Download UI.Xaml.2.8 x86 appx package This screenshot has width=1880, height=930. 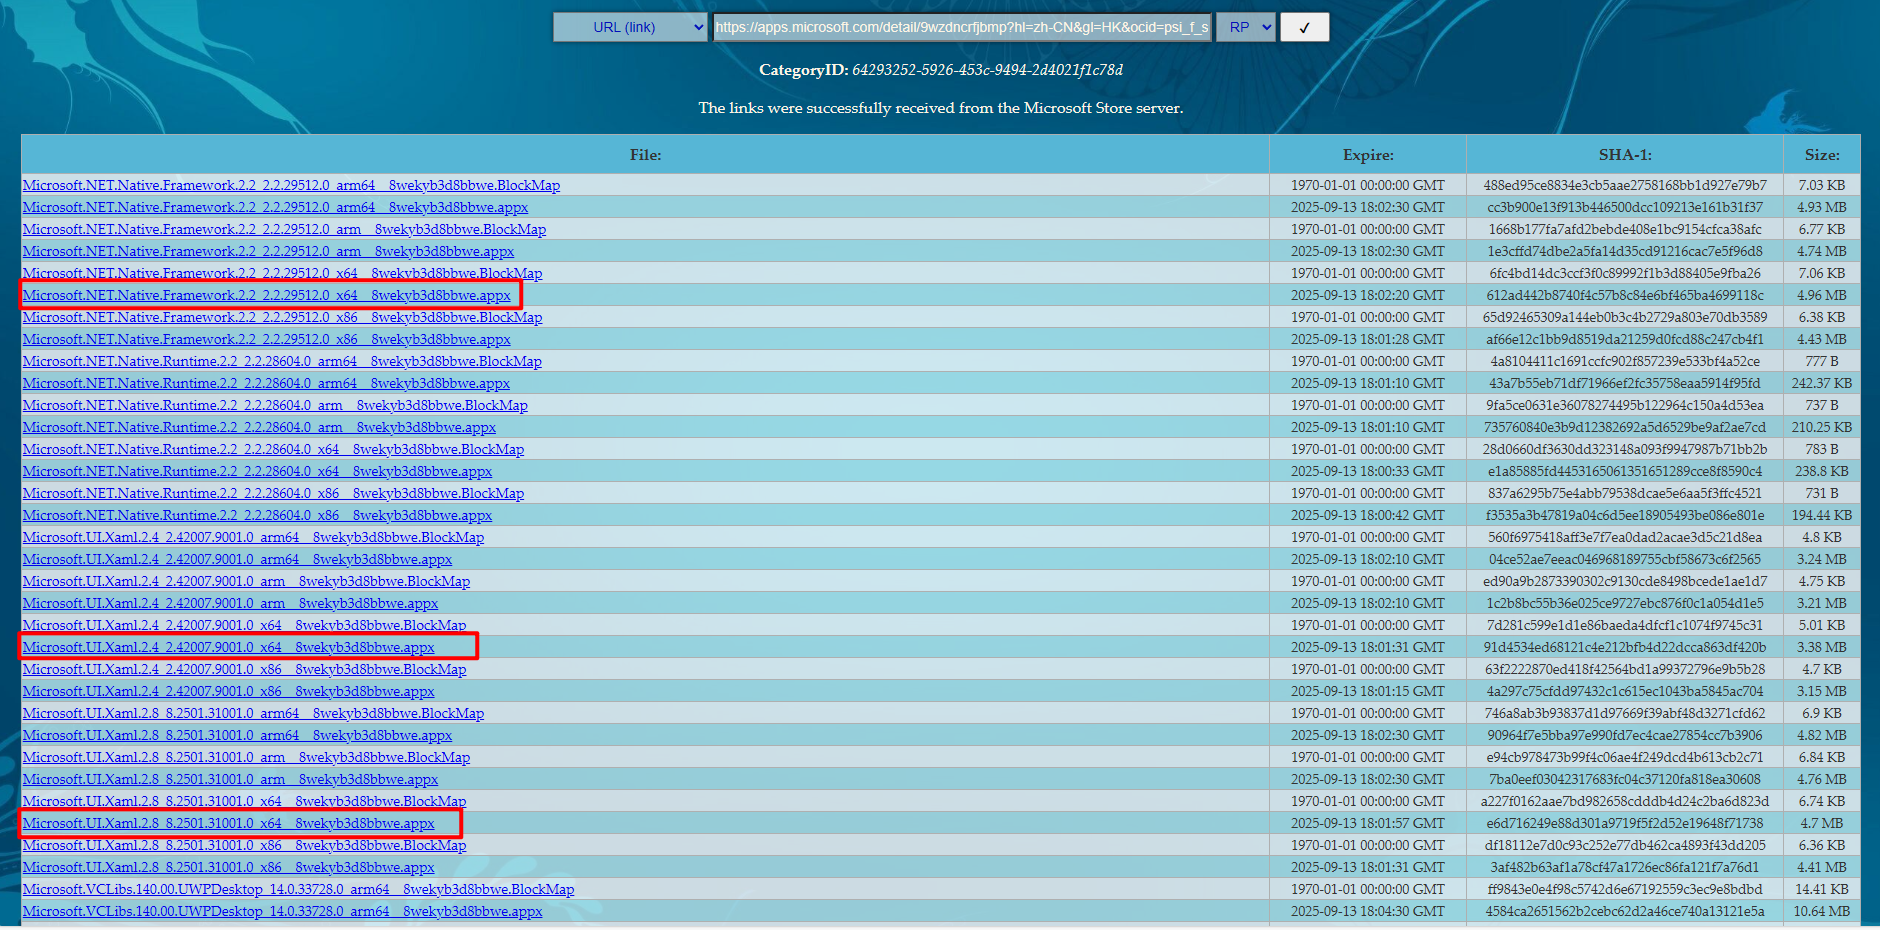[228, 867]
